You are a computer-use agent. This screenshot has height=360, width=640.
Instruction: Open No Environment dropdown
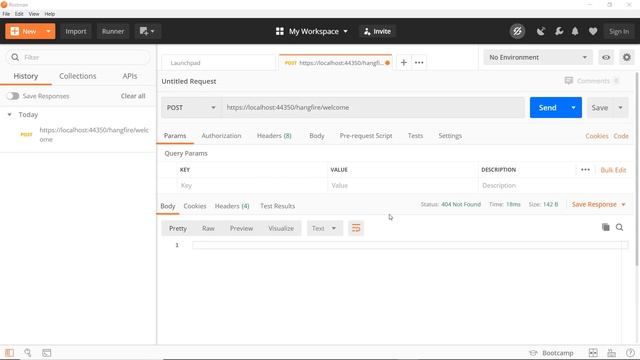click(x=538, y=58)
